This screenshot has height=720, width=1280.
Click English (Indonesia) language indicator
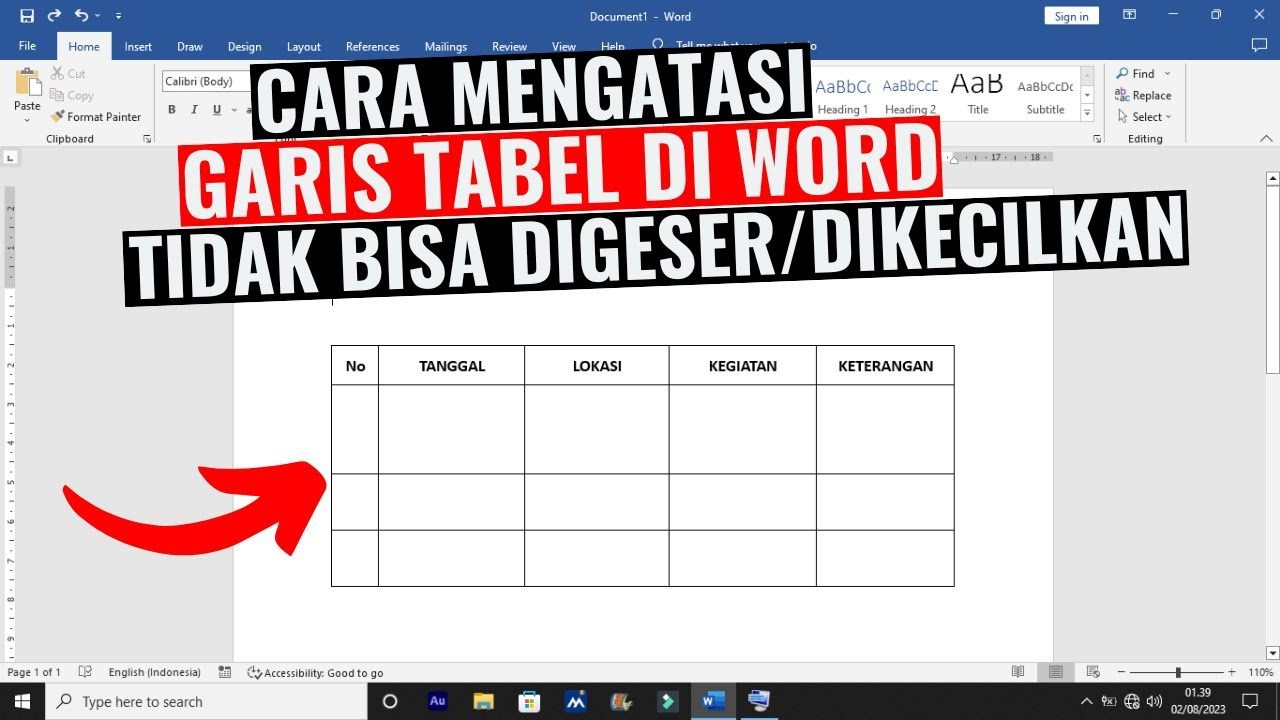click(154, 672)
